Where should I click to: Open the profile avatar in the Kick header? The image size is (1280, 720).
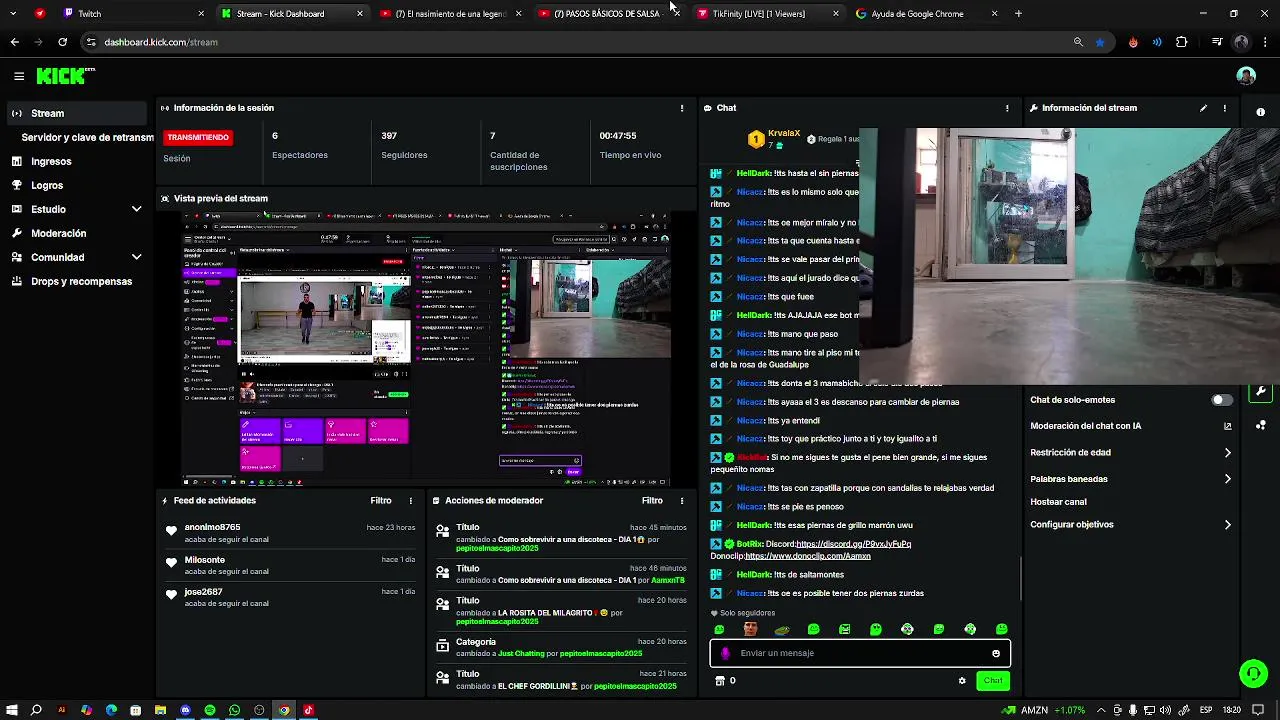tap(1246, 76)
